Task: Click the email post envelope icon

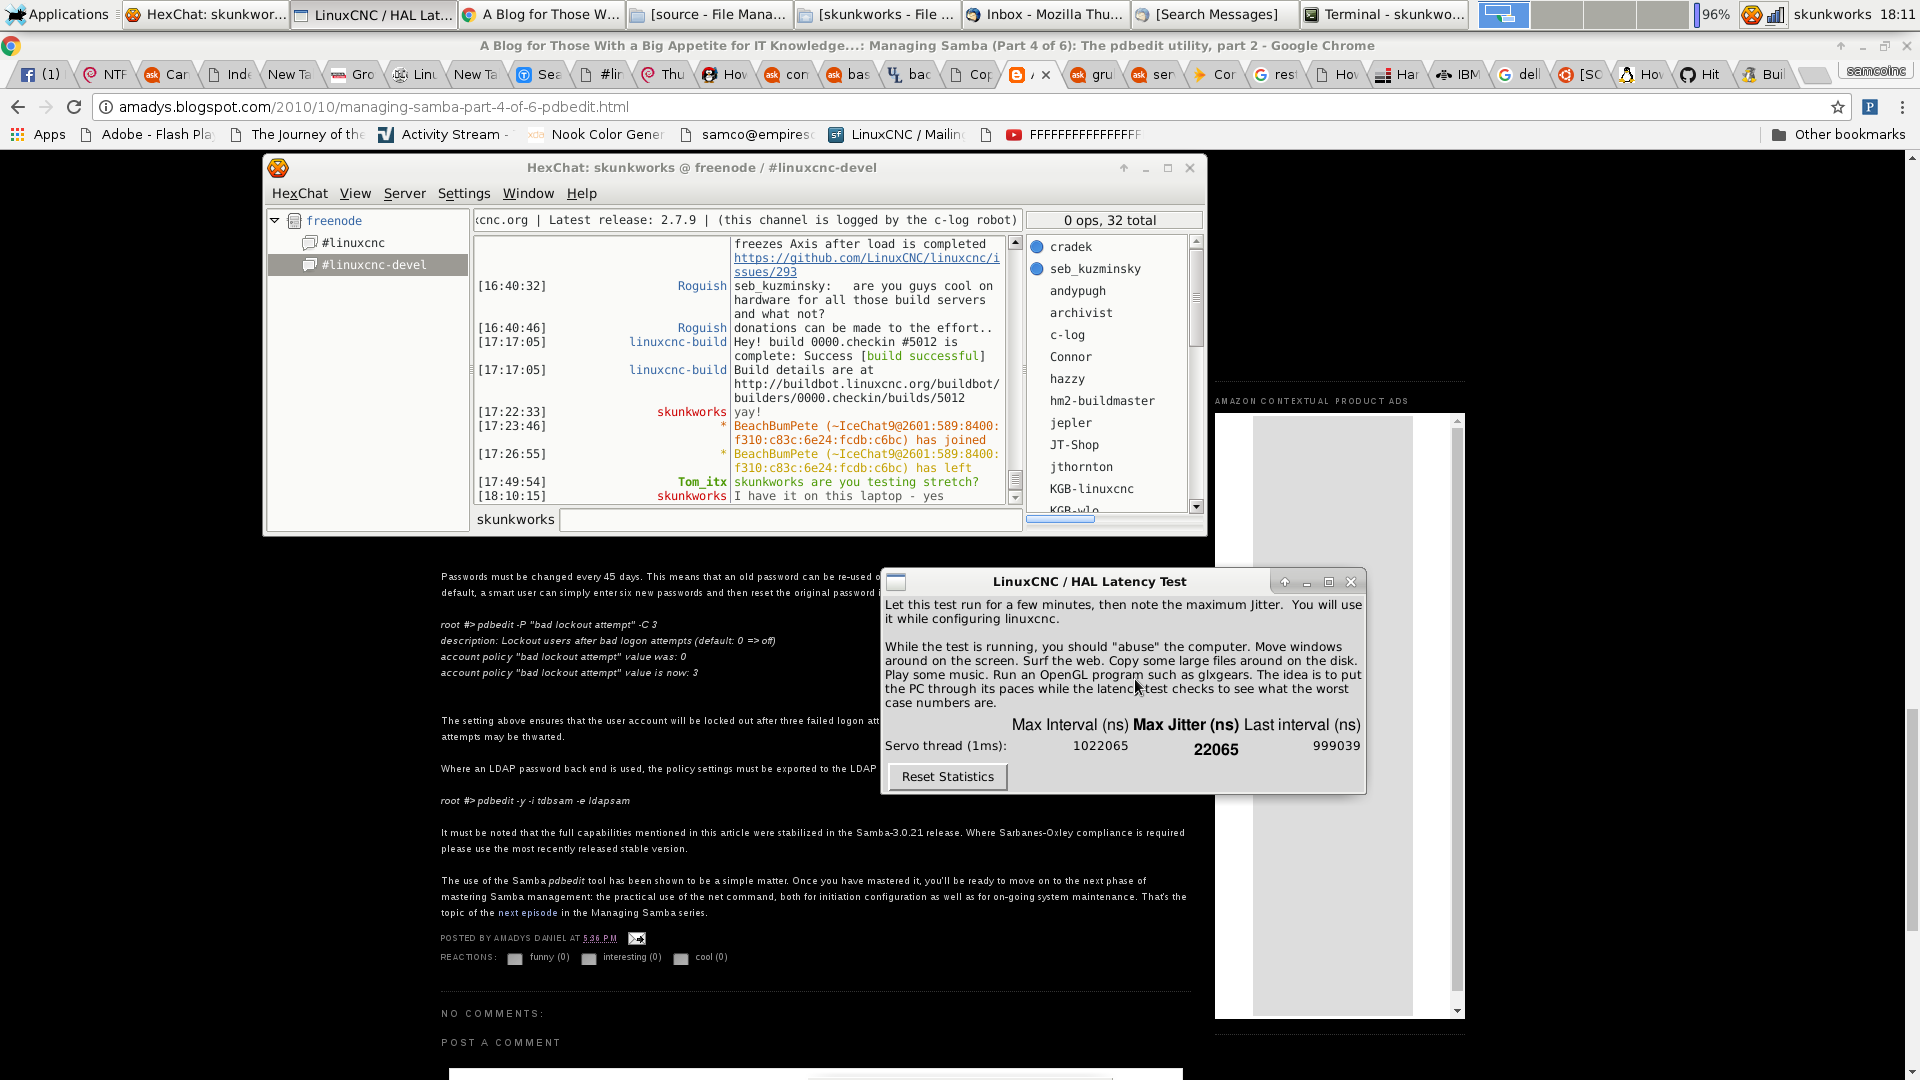Action: [x=637, y=938]
